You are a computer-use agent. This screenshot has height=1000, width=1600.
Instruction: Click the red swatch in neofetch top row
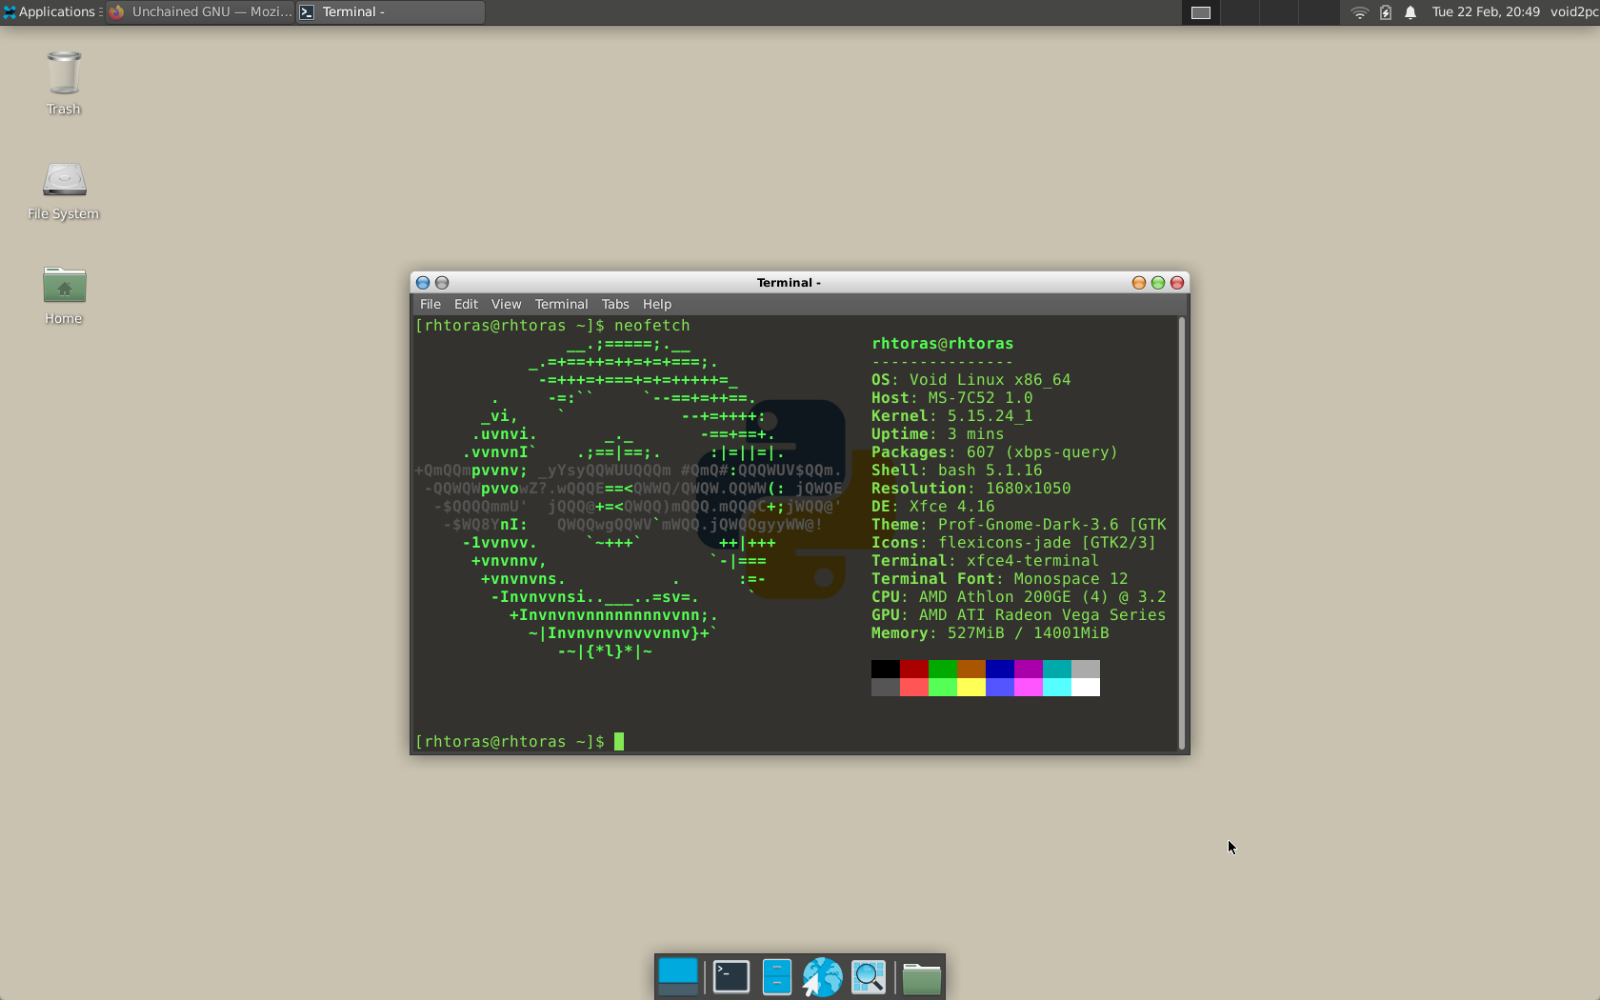point(914,669)
